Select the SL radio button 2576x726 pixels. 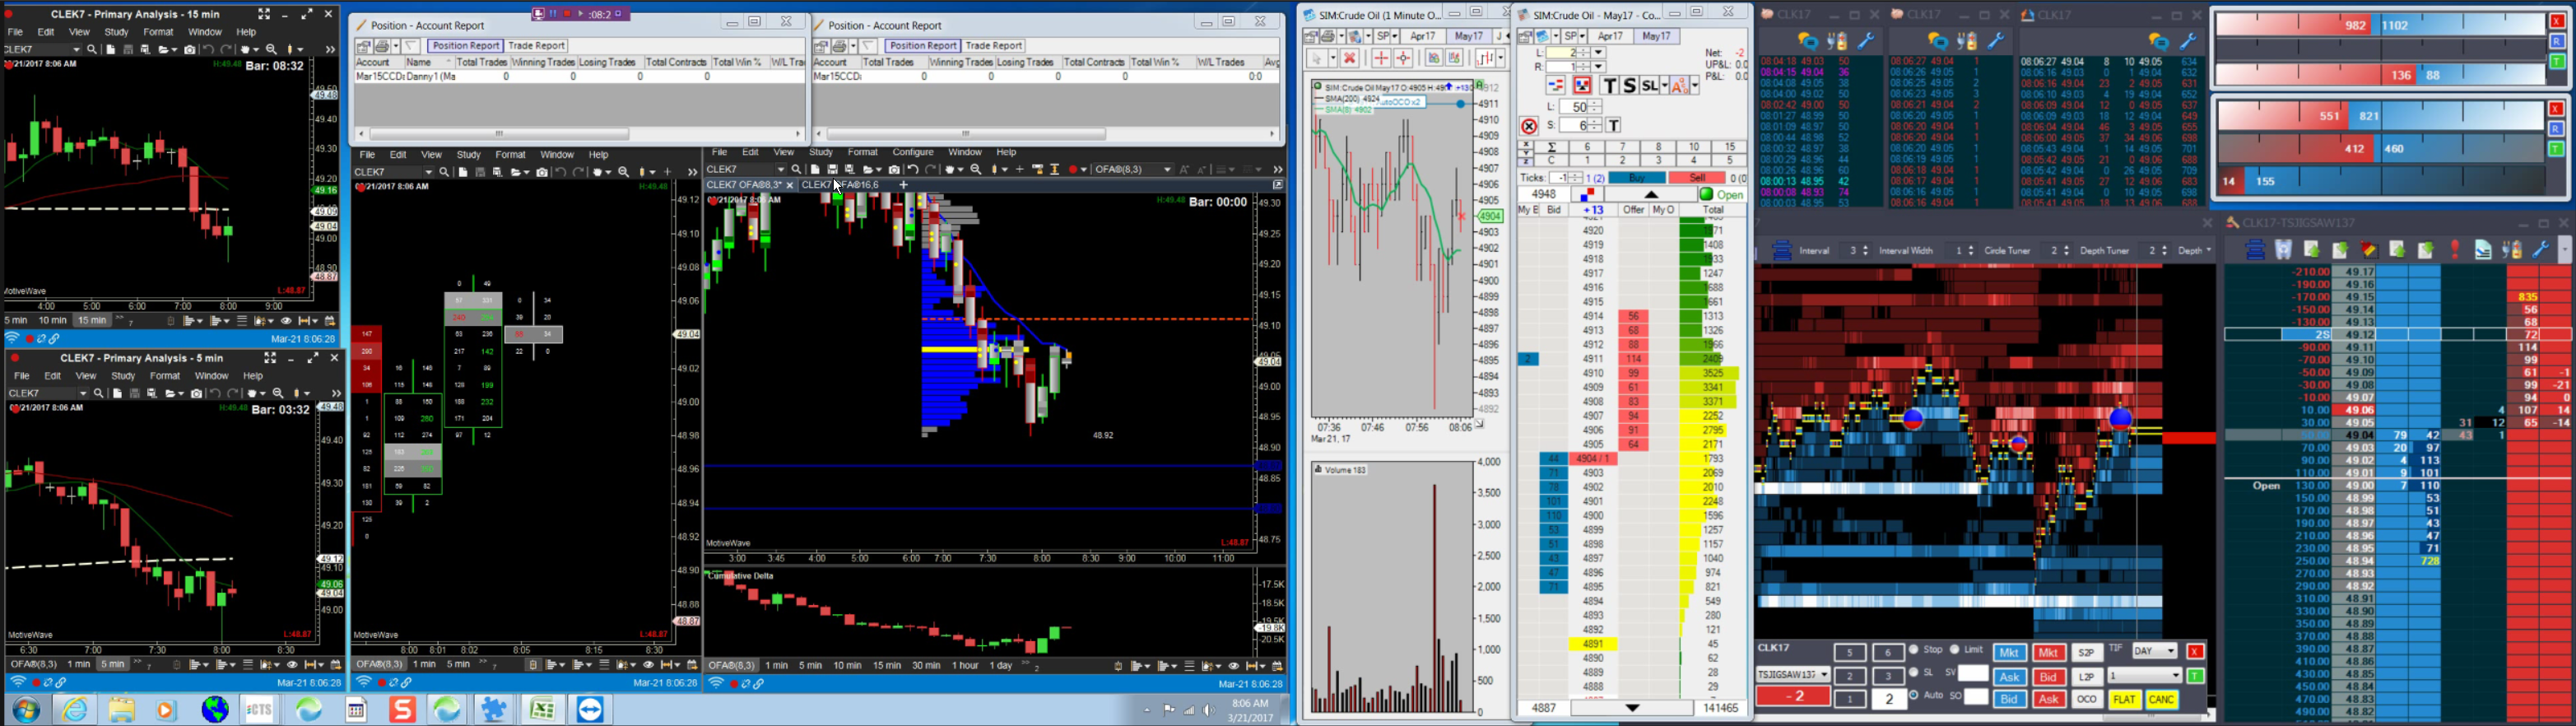pos(1914,673)
